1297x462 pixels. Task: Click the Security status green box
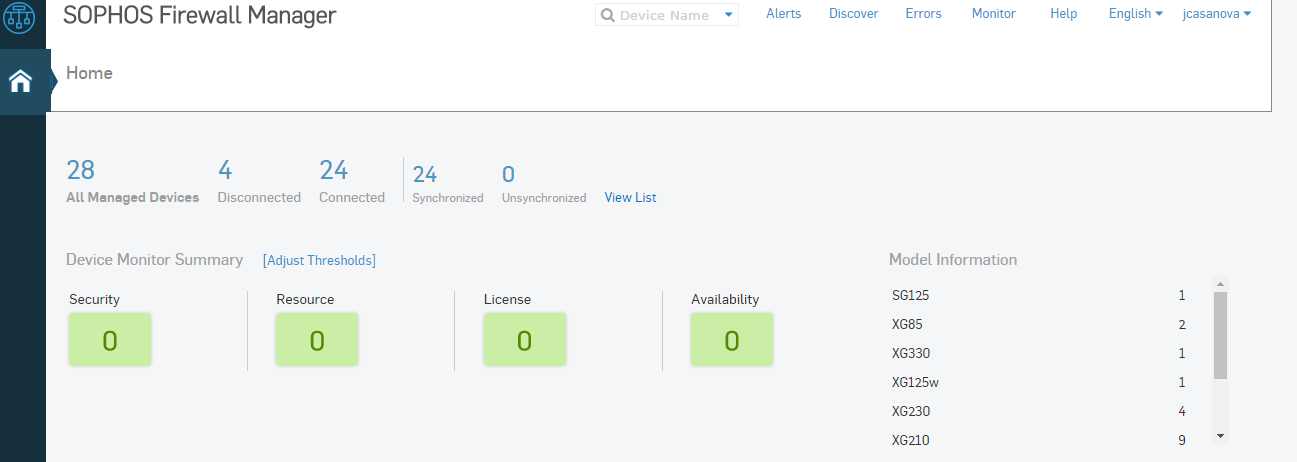(x=110, y=340)
